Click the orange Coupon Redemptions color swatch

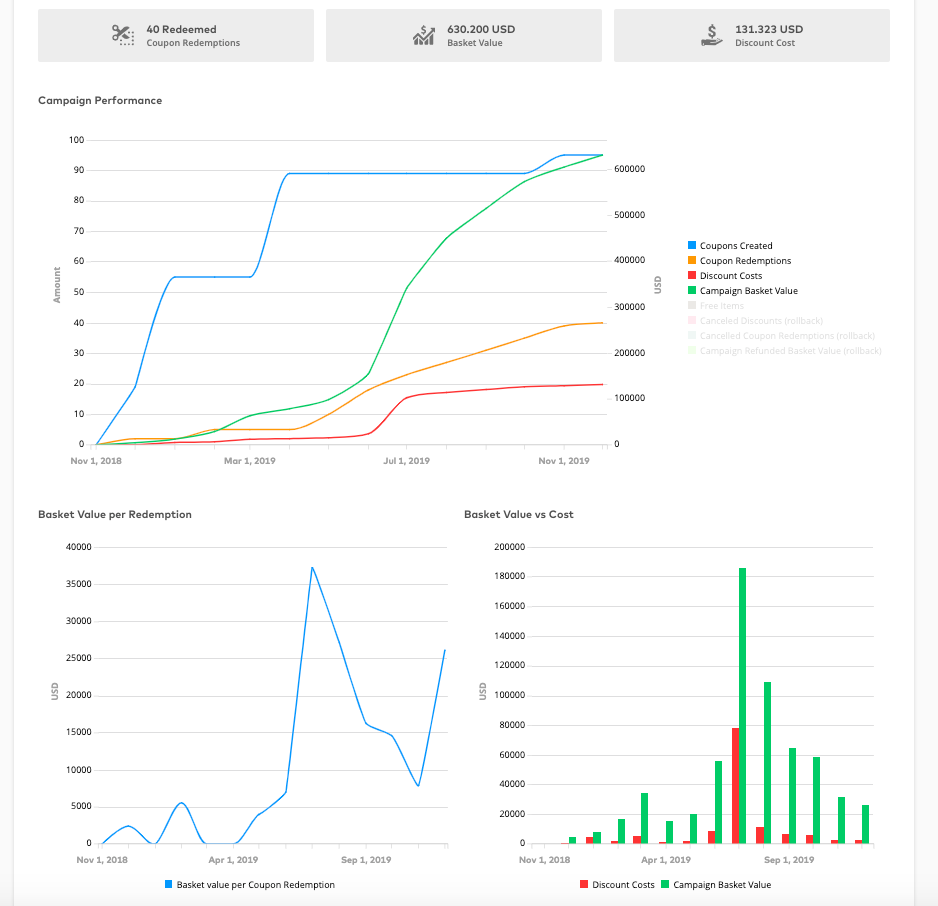click(692, 260)
